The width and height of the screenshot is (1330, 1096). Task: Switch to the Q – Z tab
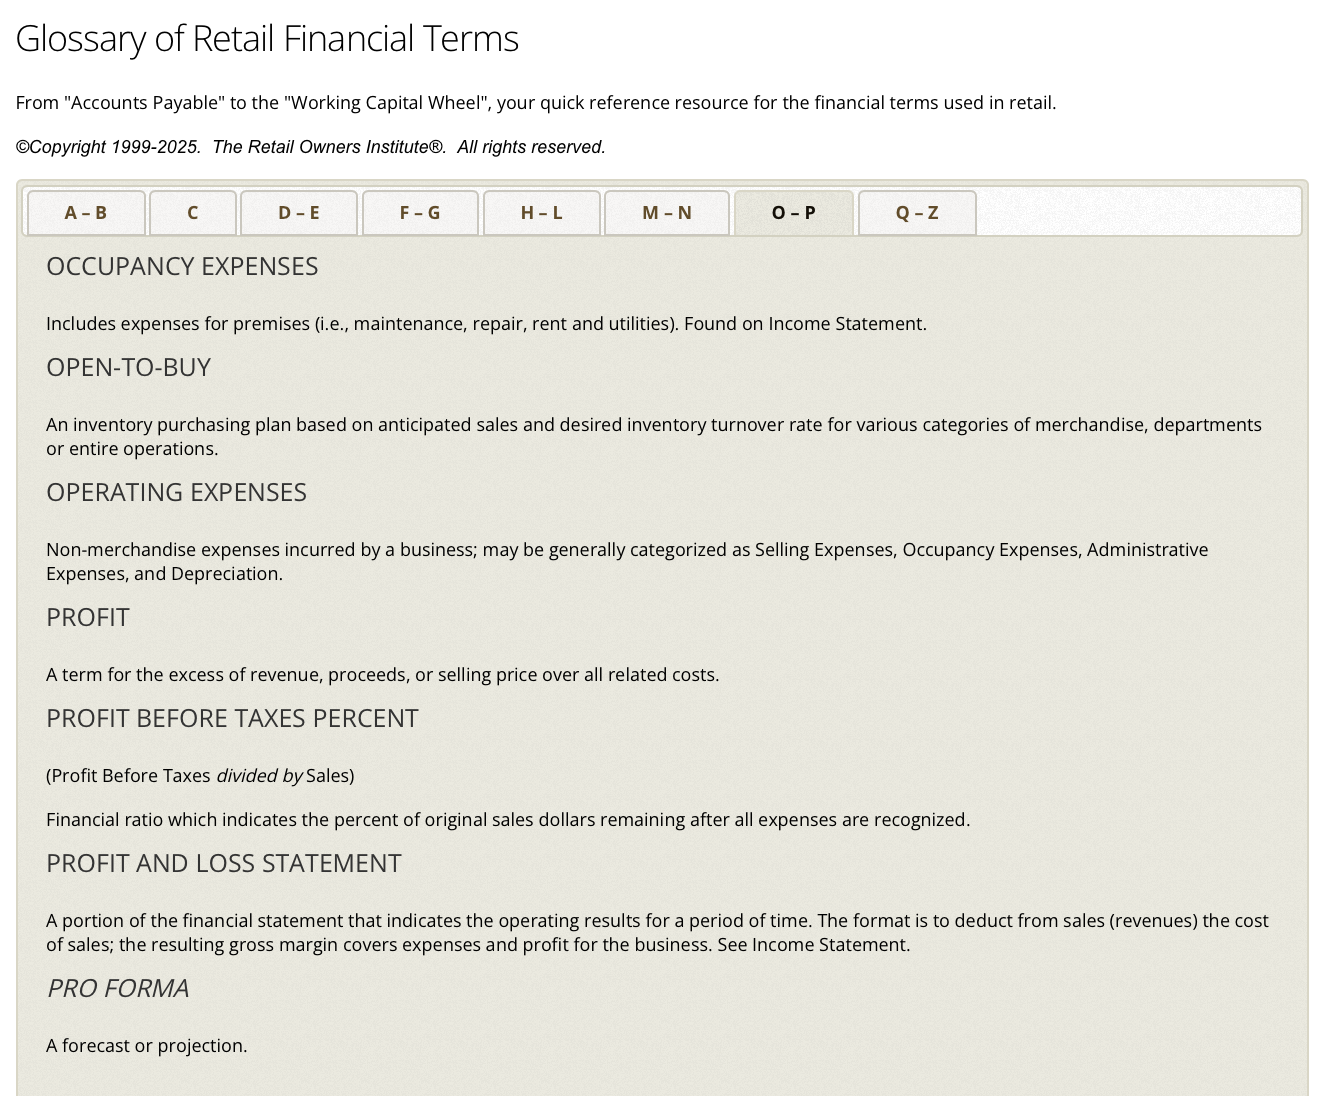917,213
